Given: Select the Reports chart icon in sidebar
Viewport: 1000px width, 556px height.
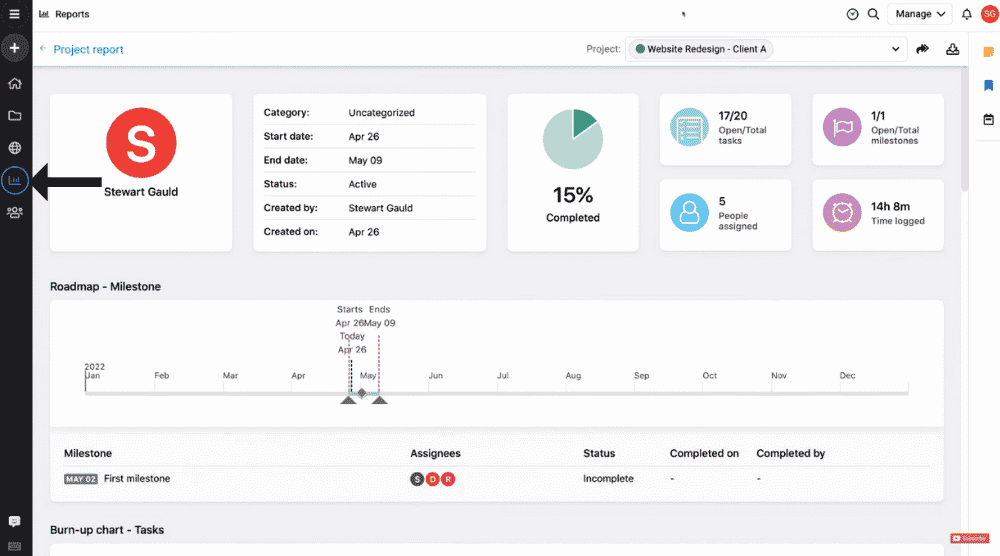Looking at the screenshot, I should pyautogui.click(x=15, y=180).
